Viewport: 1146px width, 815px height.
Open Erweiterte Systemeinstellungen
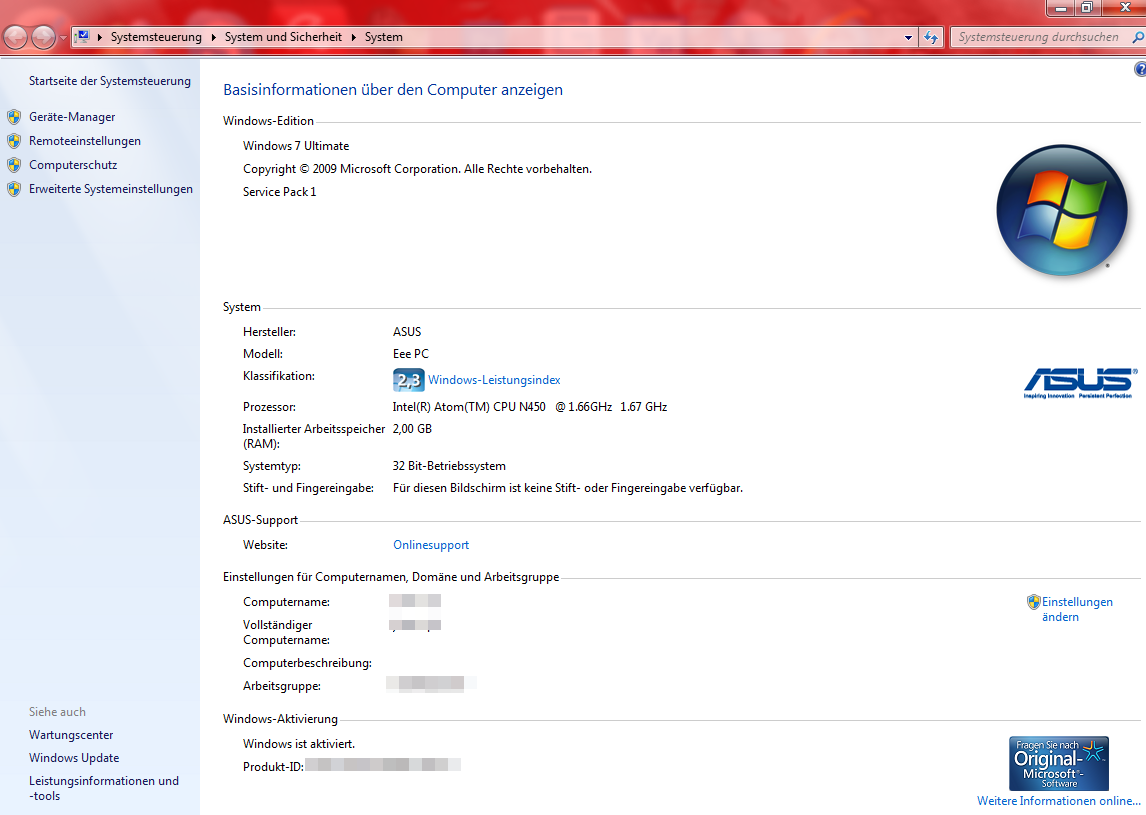(111, 189)
